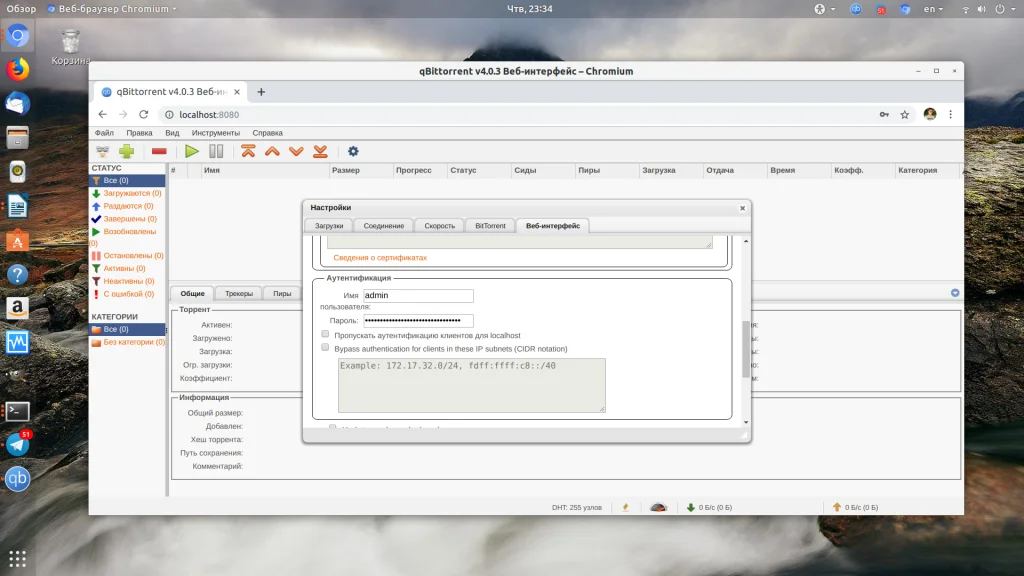Switch to the Загрузки settings tab
The height and width of the screenshot is (576, 1024).
click(329, 226)
